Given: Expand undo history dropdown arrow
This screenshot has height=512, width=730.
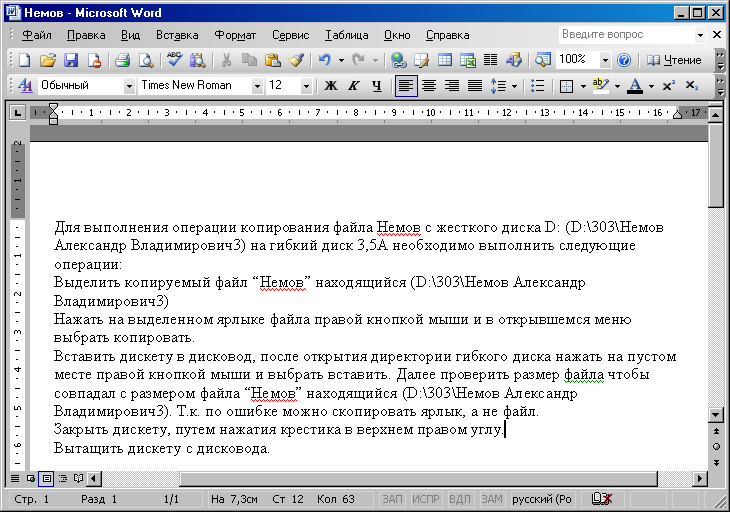Looking at the screenshot, I should 341,60.
